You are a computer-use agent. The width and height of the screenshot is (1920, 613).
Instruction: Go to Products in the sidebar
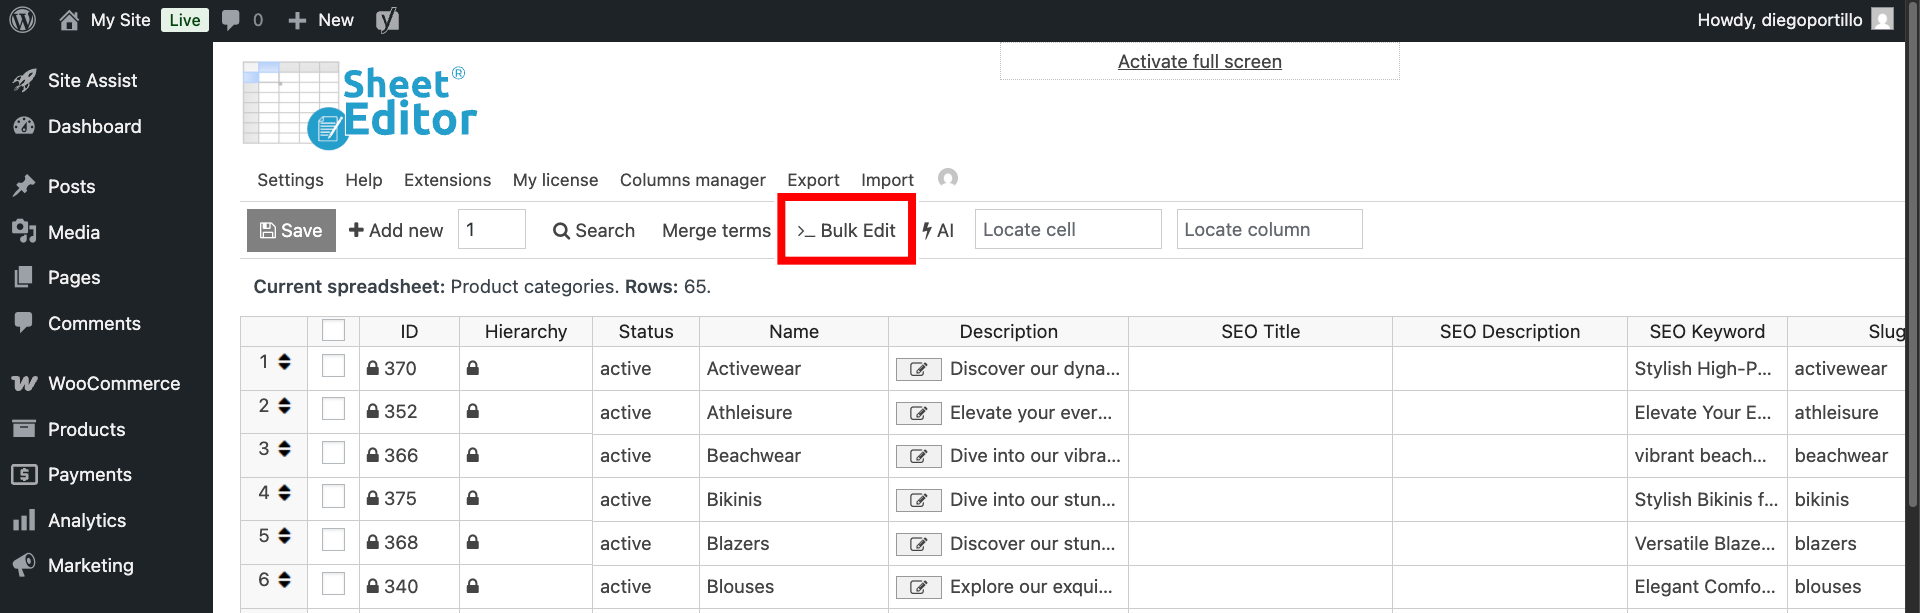point(86,430)
